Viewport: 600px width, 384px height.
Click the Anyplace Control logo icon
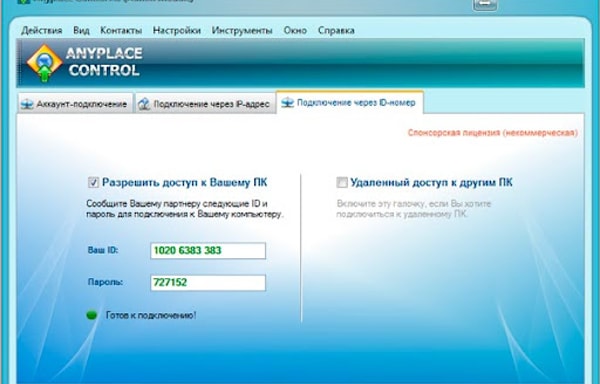click(x=45, y=63)
